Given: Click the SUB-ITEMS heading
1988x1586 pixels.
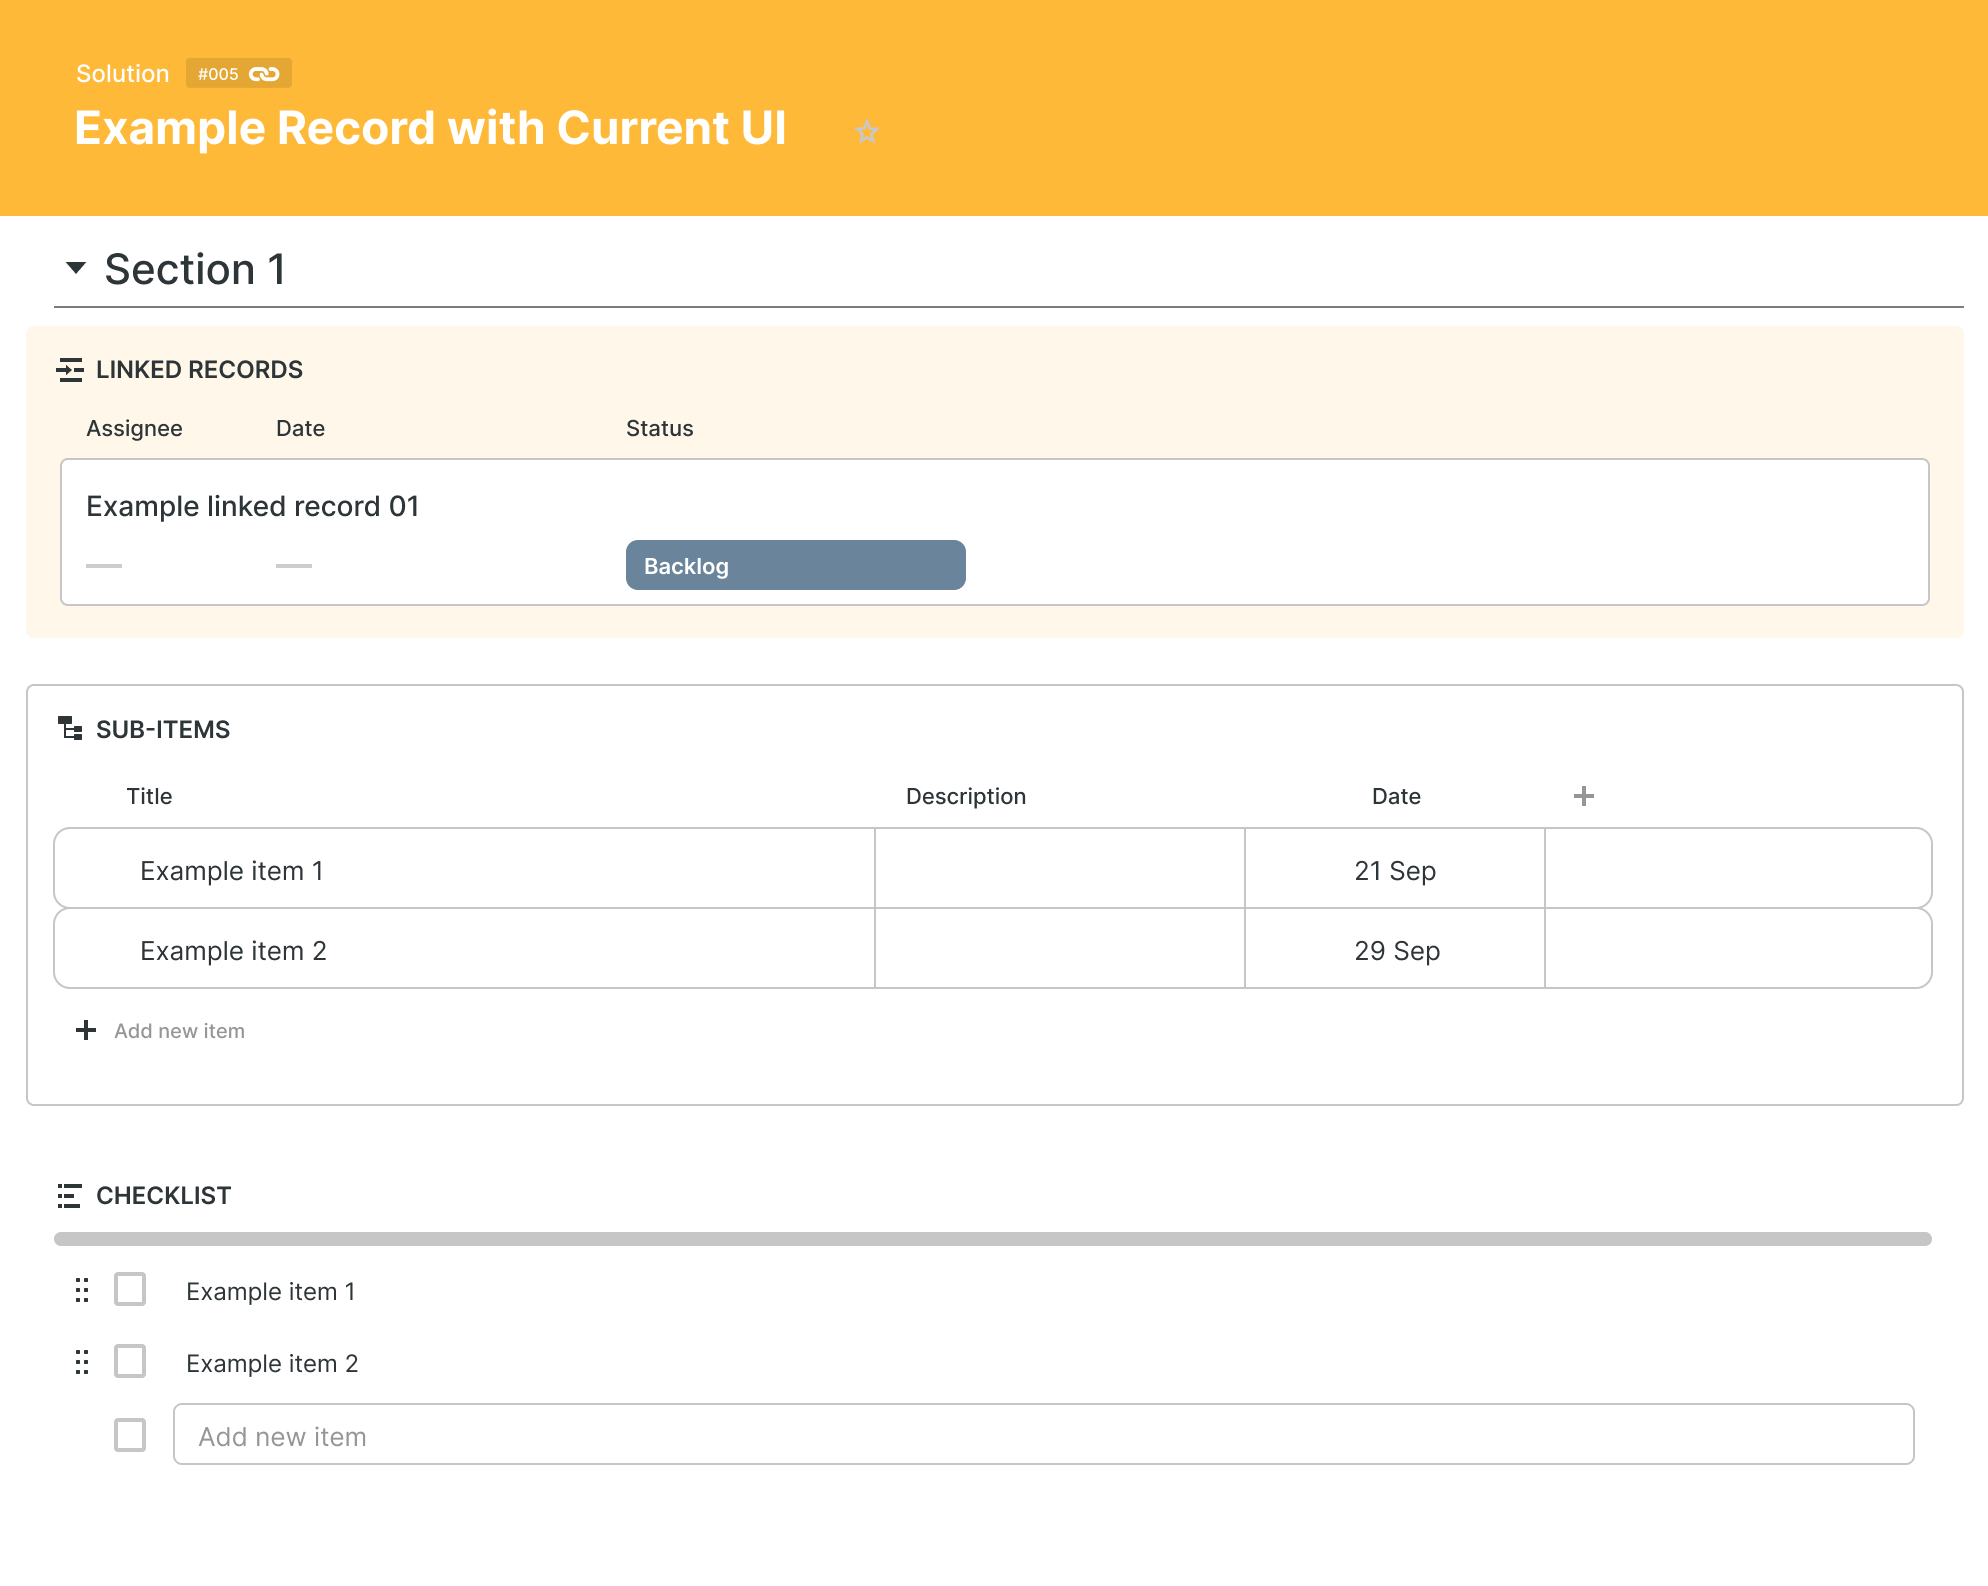Looking at the screenshot, I should point(163,730).
